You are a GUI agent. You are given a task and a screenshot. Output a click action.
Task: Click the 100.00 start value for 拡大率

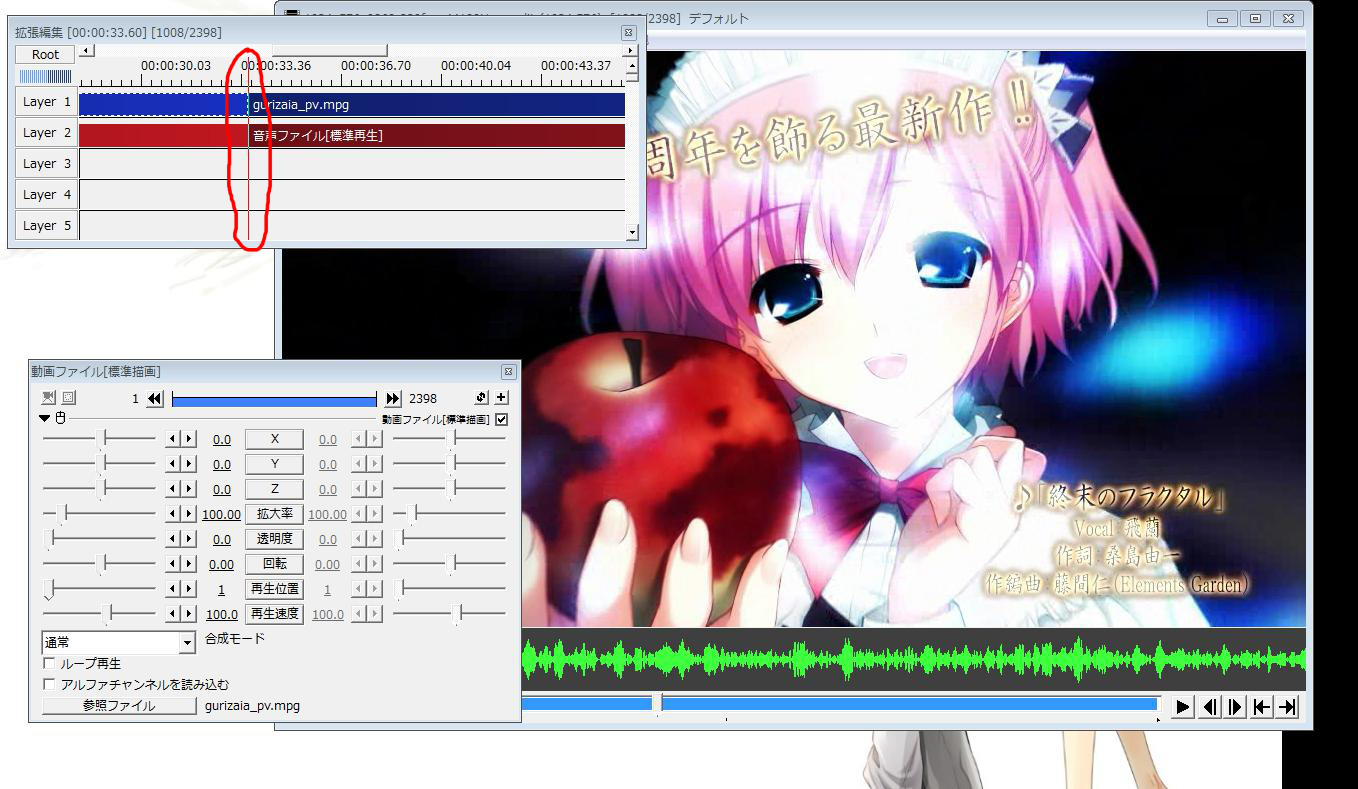tap(221, 515)
